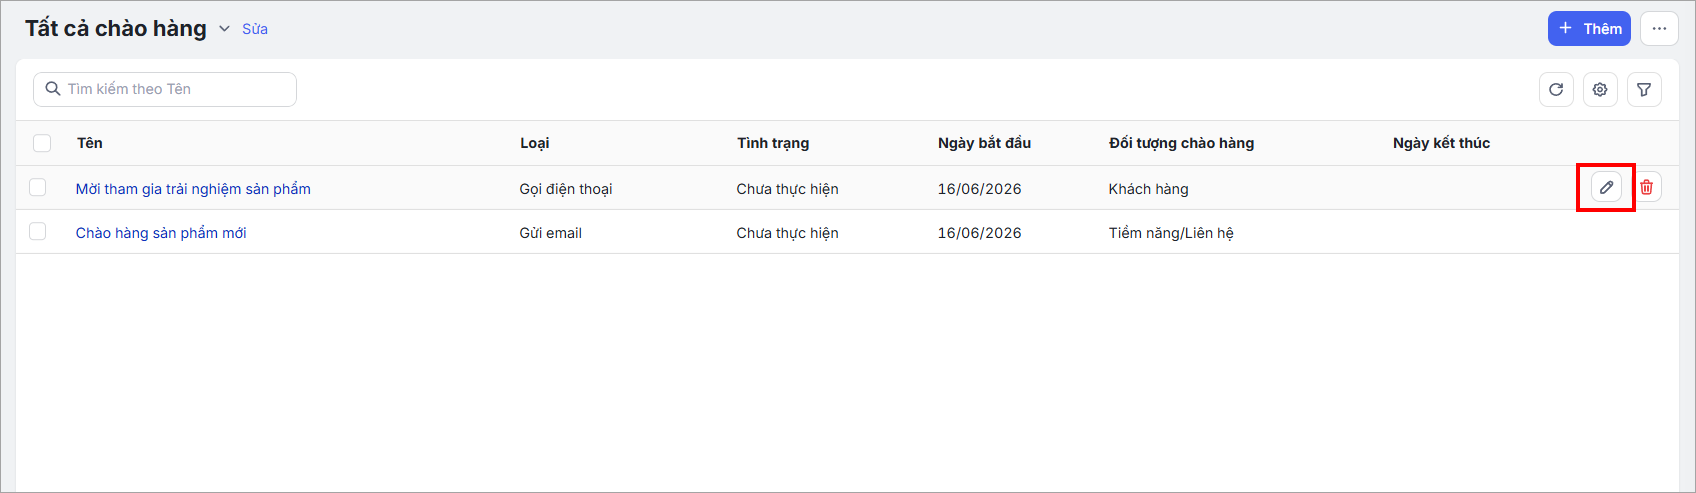Refresh the list with the reload icon
Viewport: 1696px width, 493px height.
click(1556, 90)
